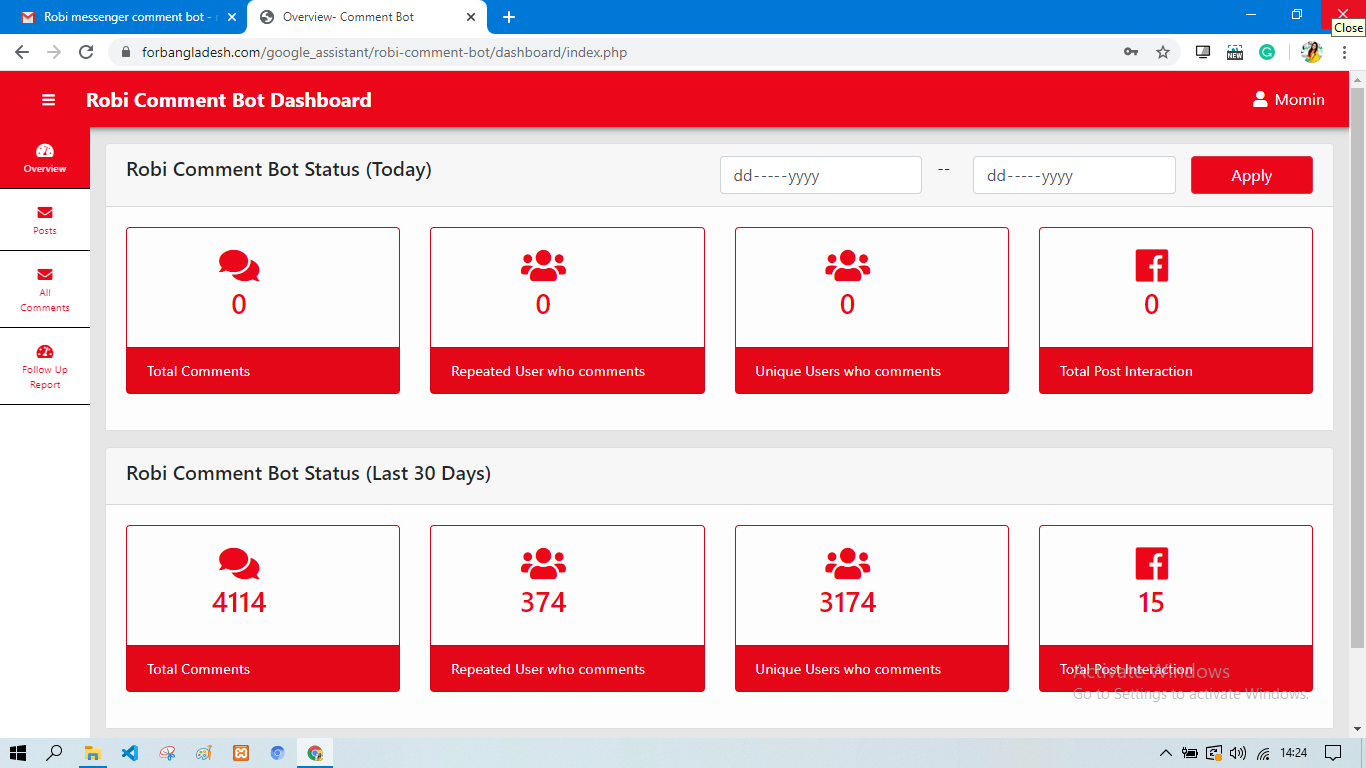This screenshot has height=768, width=1366.
Task: Open the Grammarly extension
Action: click(1267, 52)
